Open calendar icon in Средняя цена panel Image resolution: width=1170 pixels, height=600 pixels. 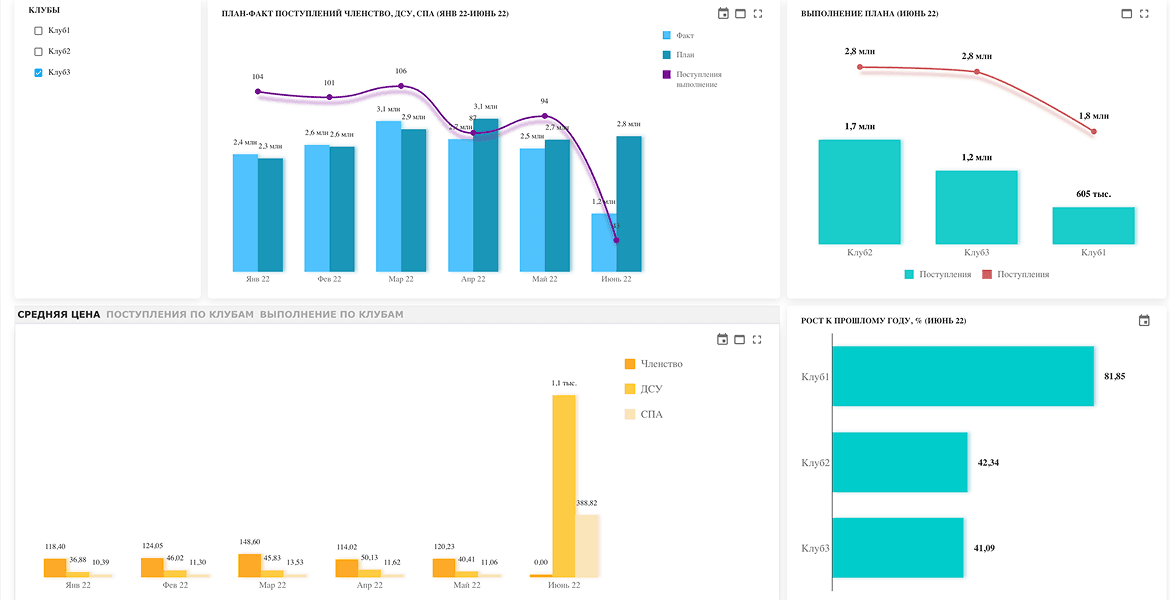click(x=722, y=340)
